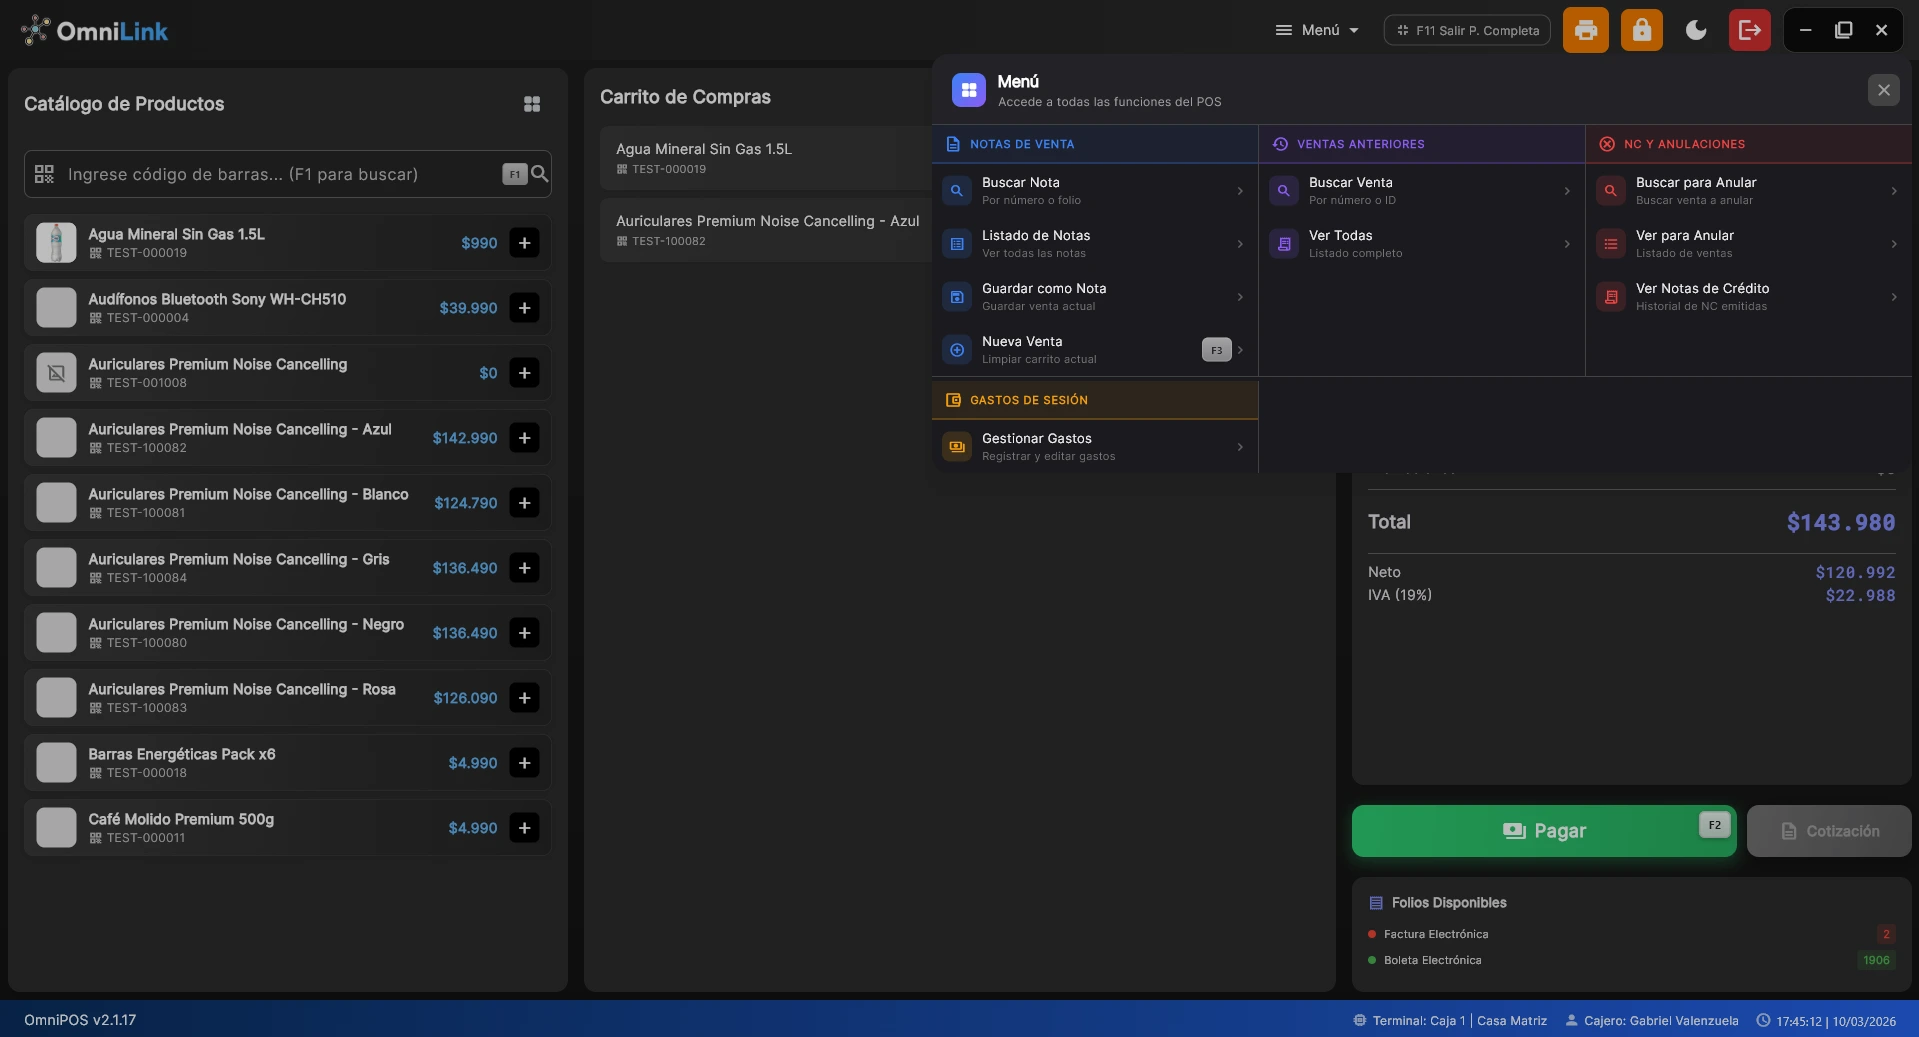
Task: Add Agua Mineral Sin Gas 1.5L to cart
Action: click(x=524, y=243)
